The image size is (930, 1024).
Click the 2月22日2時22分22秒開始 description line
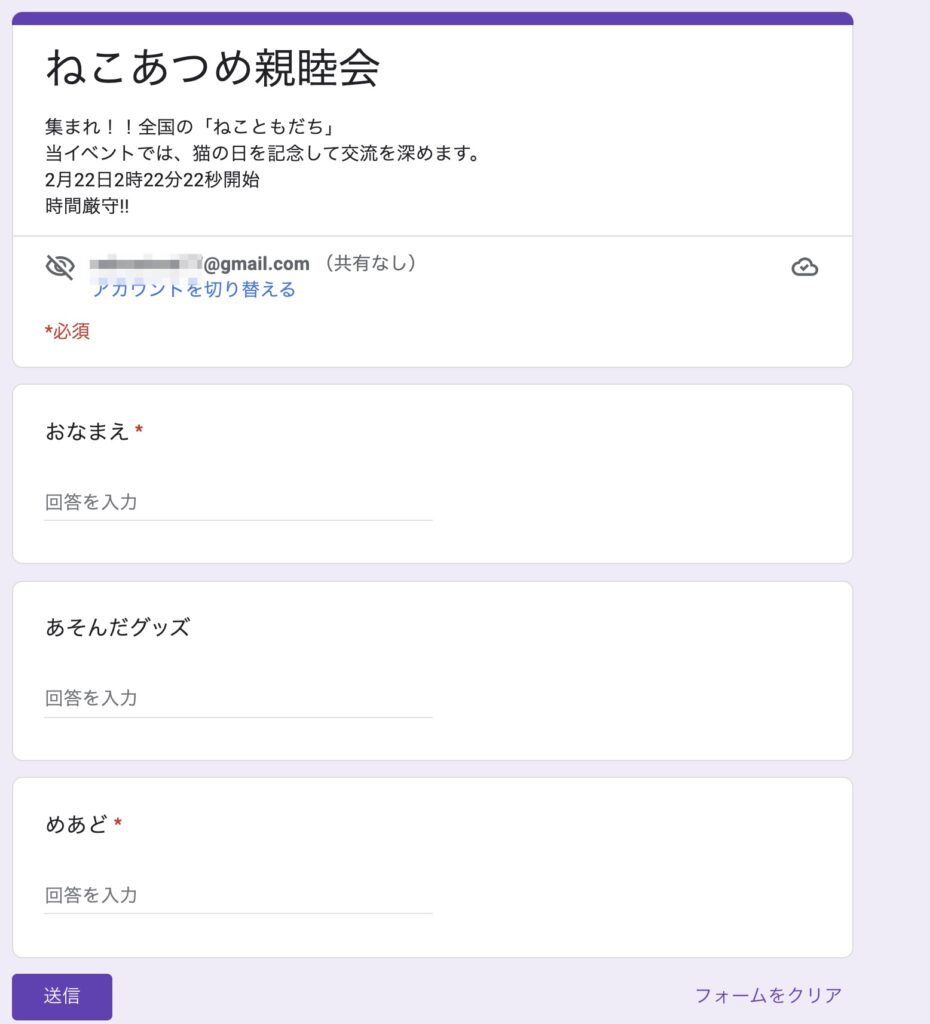point(152,180)
